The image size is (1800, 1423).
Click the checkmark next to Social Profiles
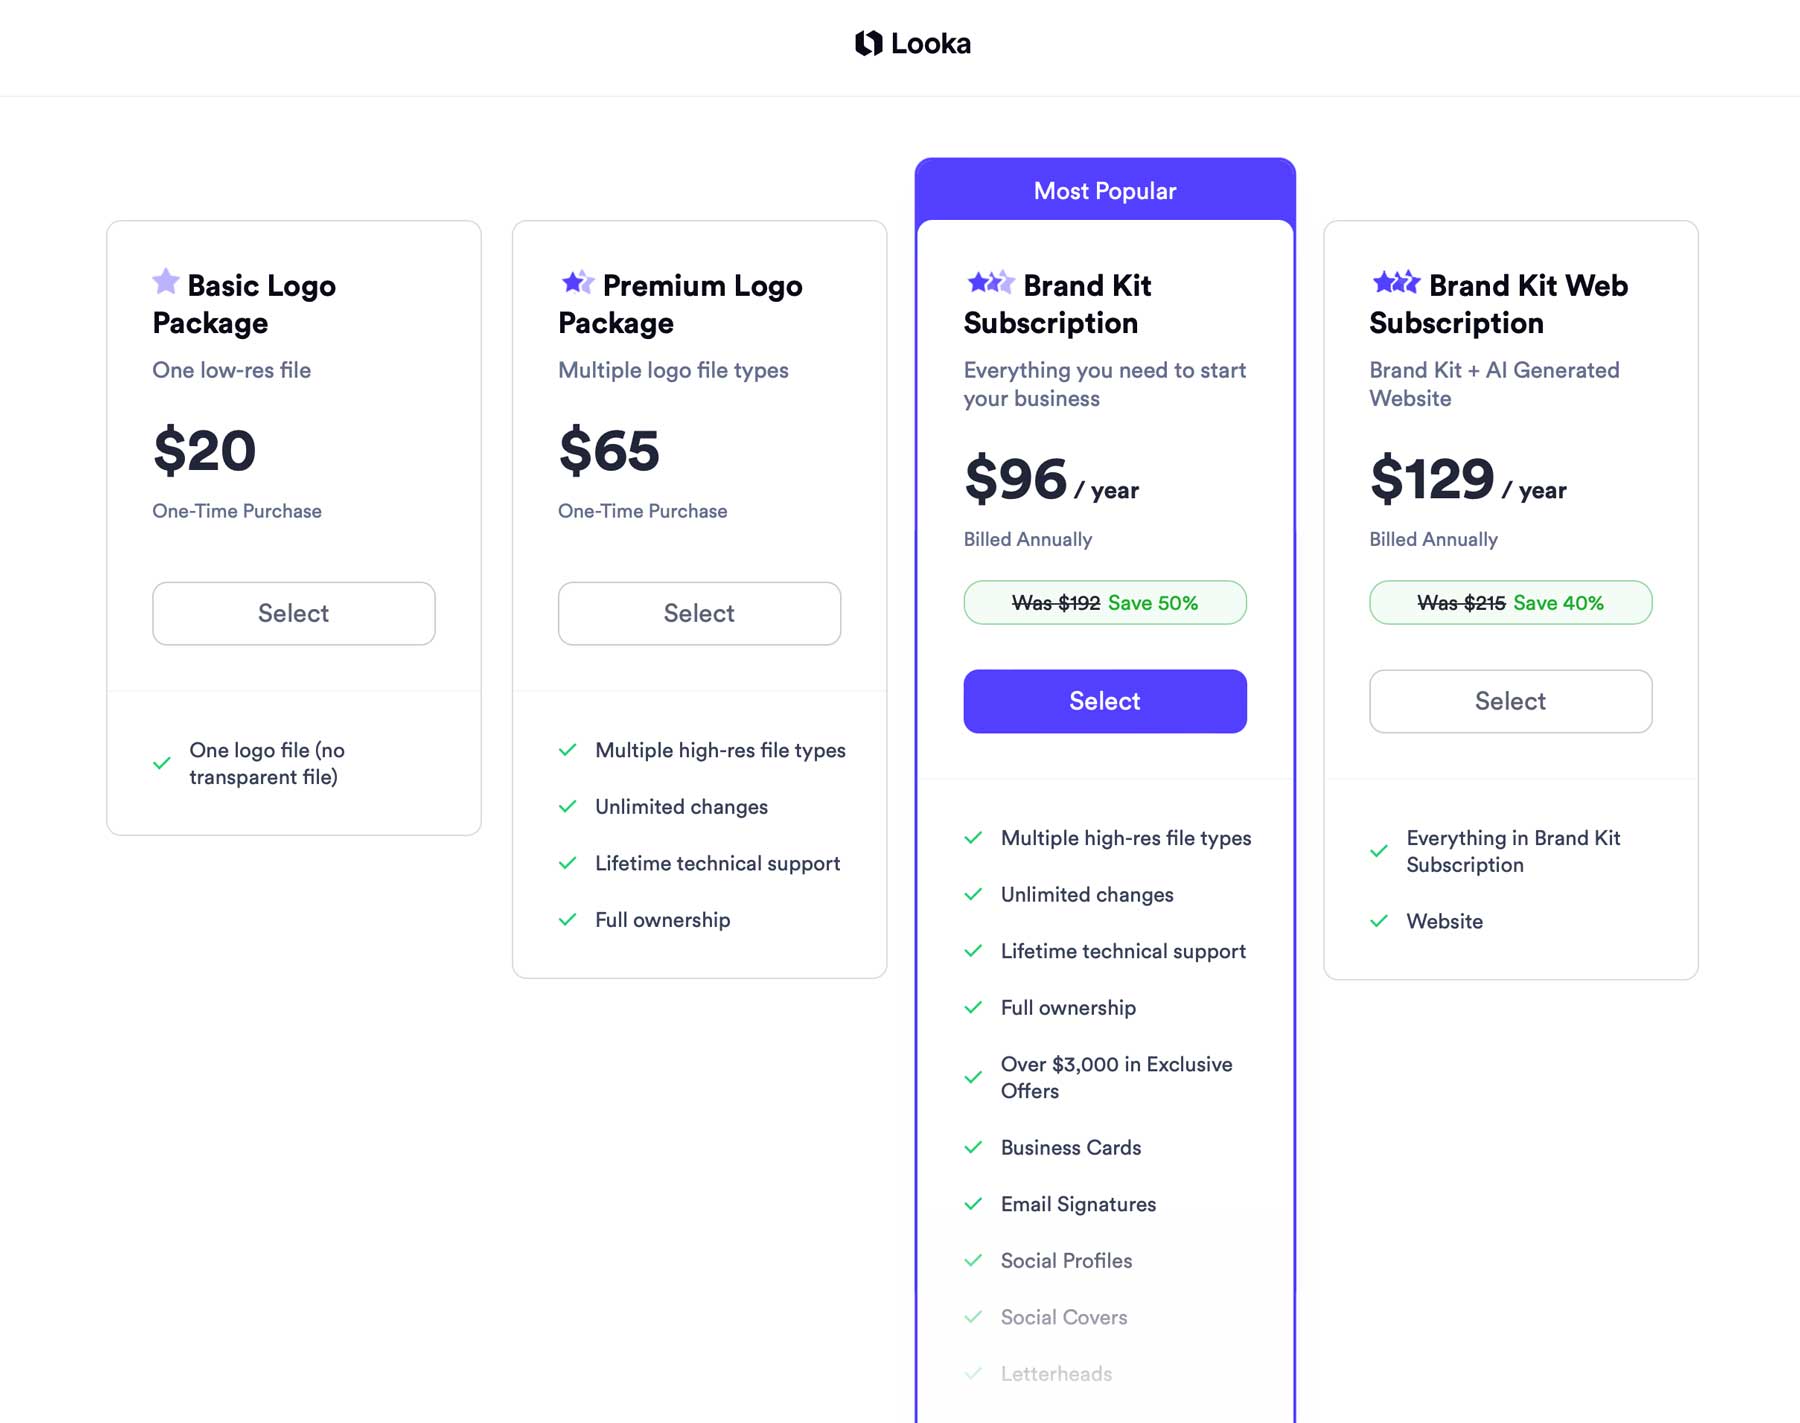[974, 1261]
